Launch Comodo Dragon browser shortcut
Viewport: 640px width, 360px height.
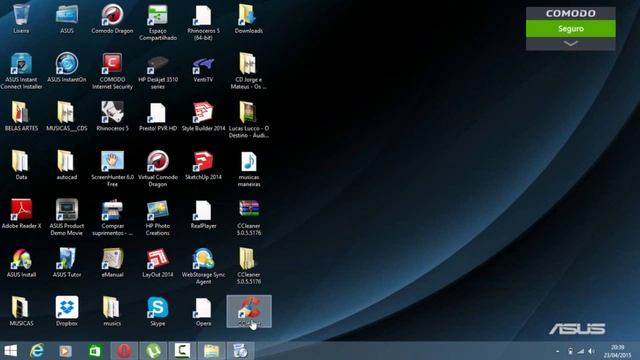pos(112,19)
